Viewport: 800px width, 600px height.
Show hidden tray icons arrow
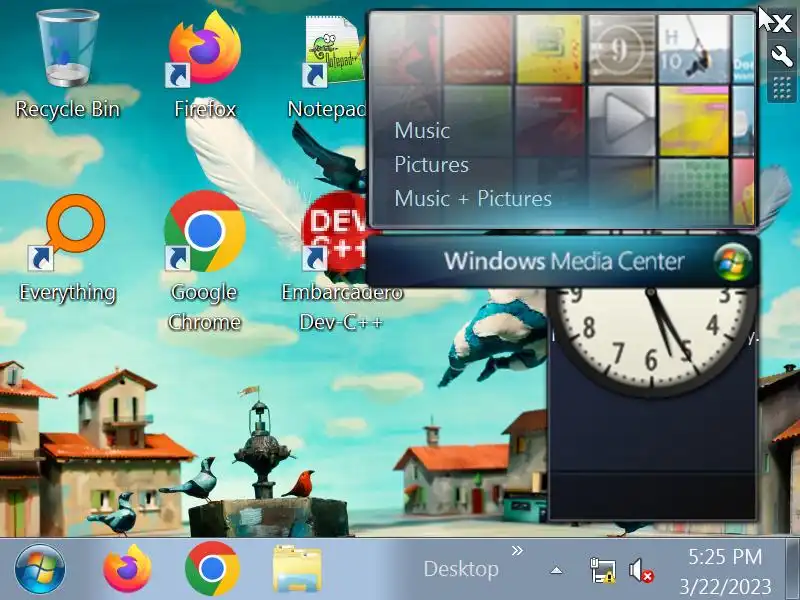[557, 570]
